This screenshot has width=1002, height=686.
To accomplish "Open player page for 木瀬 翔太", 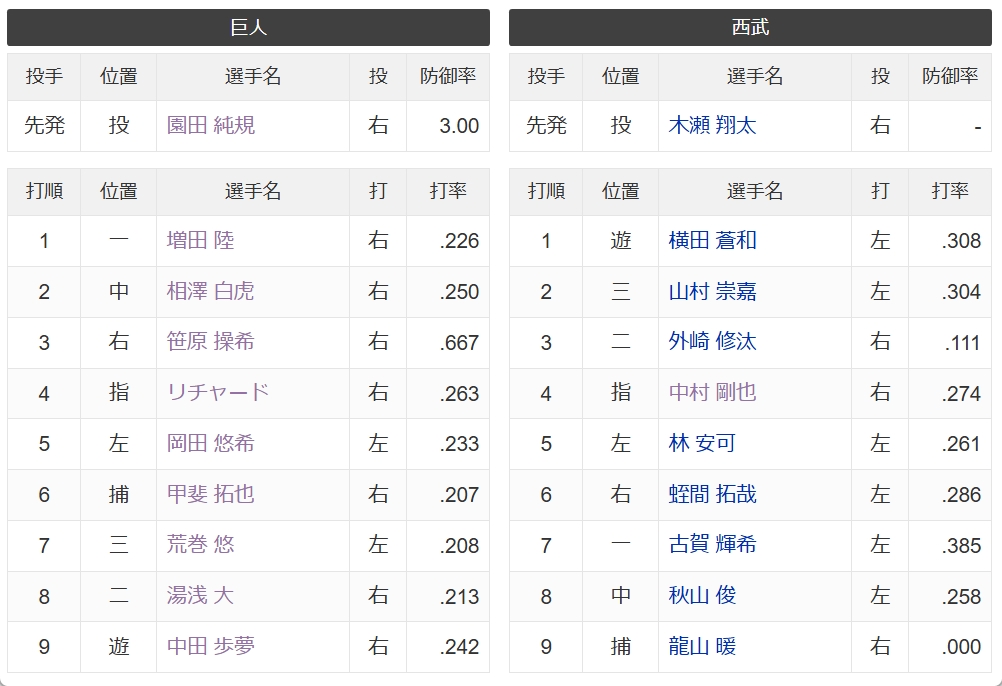I will [x=713, y=125].
